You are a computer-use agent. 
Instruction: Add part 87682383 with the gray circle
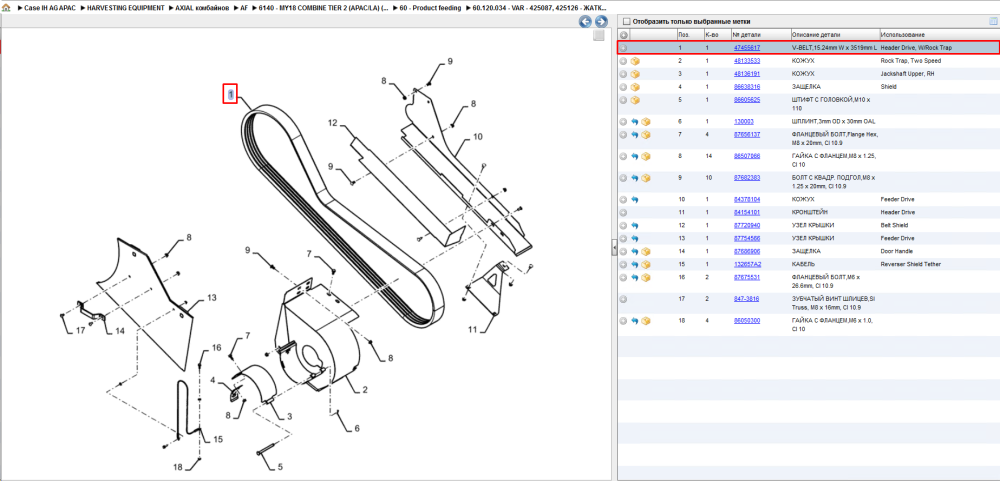[624, 177]
